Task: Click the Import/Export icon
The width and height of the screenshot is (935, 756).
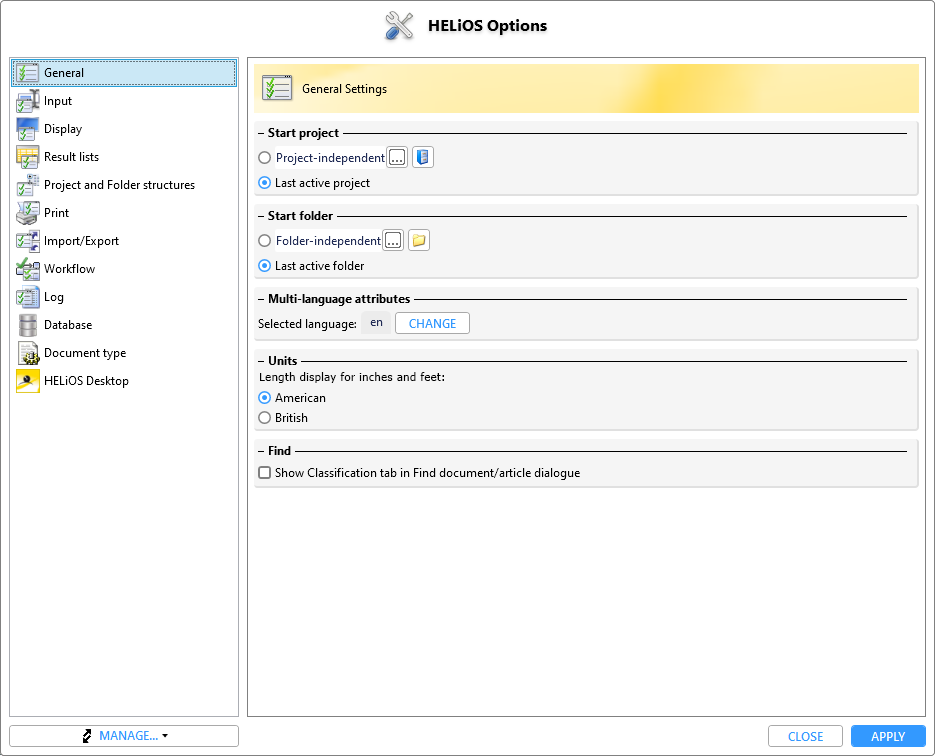Action: pyautogui.click(x=27, y=241)
